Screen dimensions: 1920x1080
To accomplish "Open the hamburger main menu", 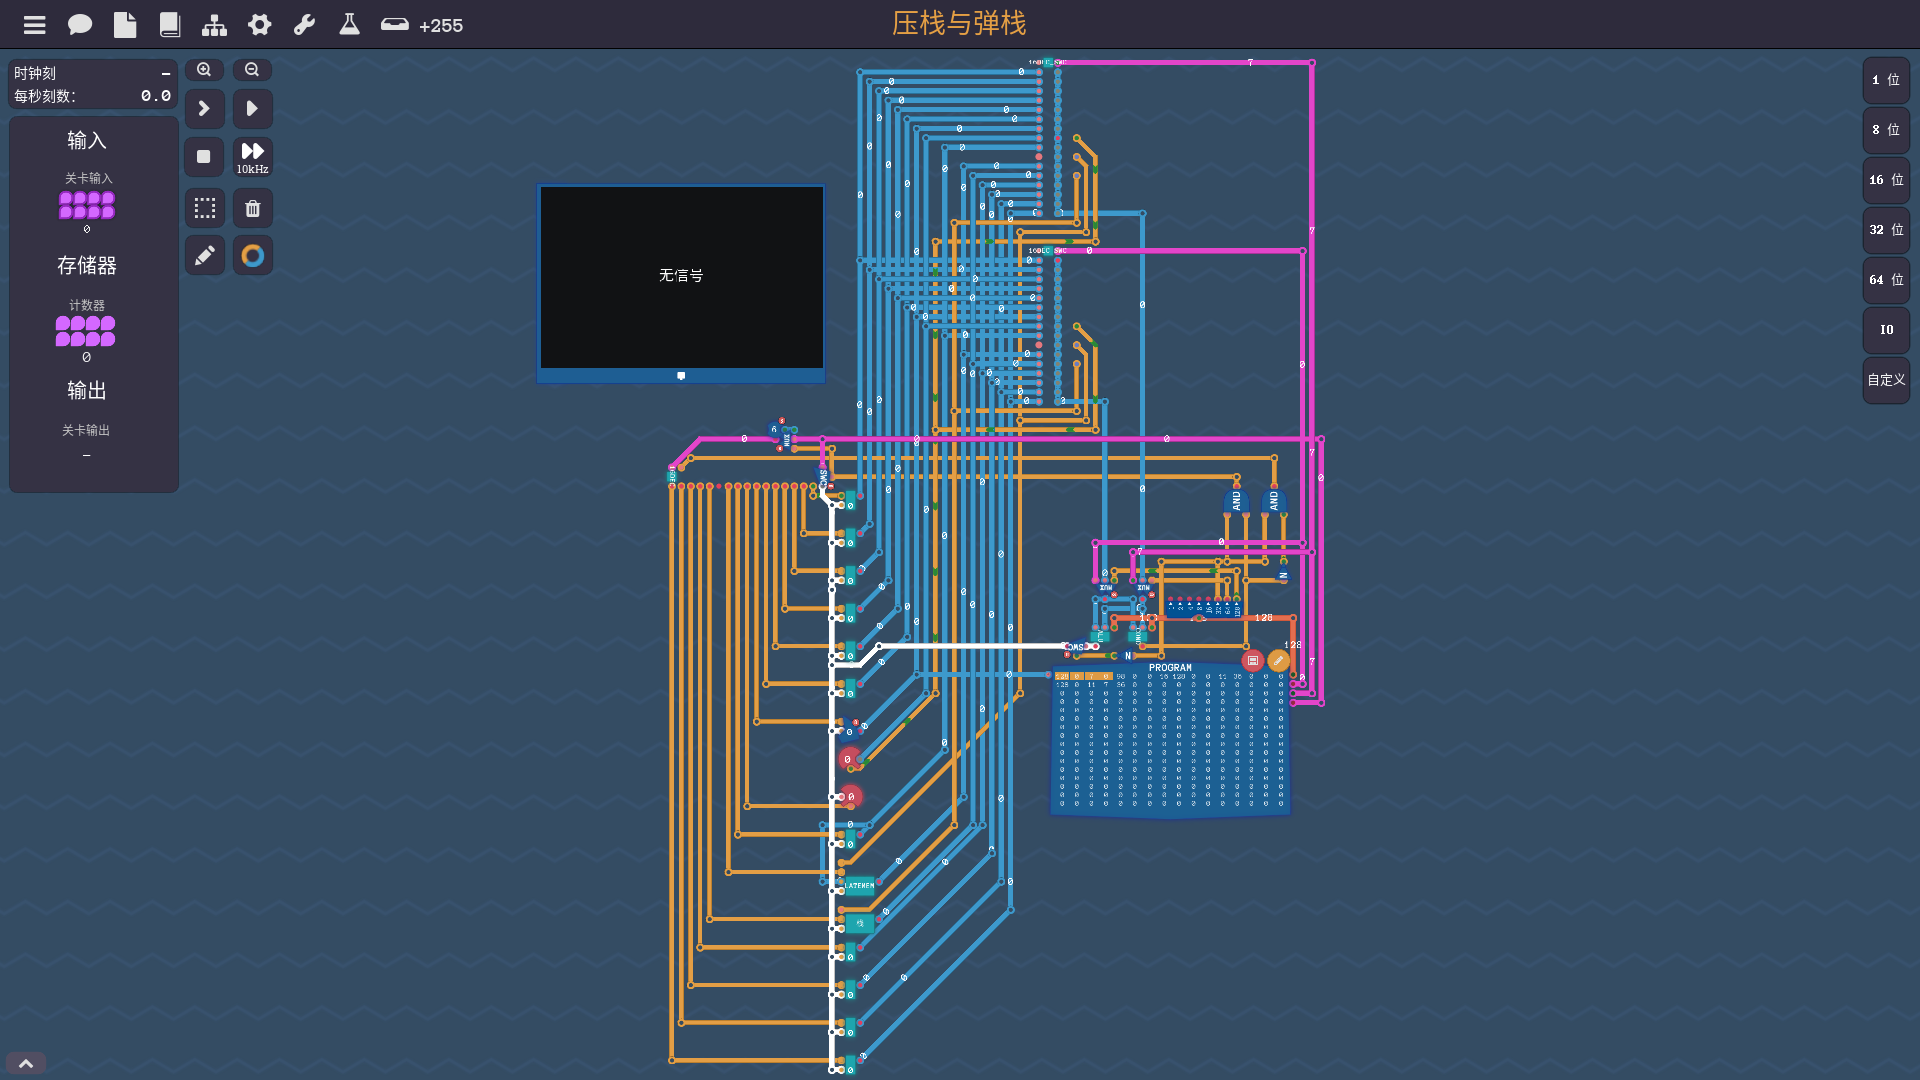I will 34,25.
